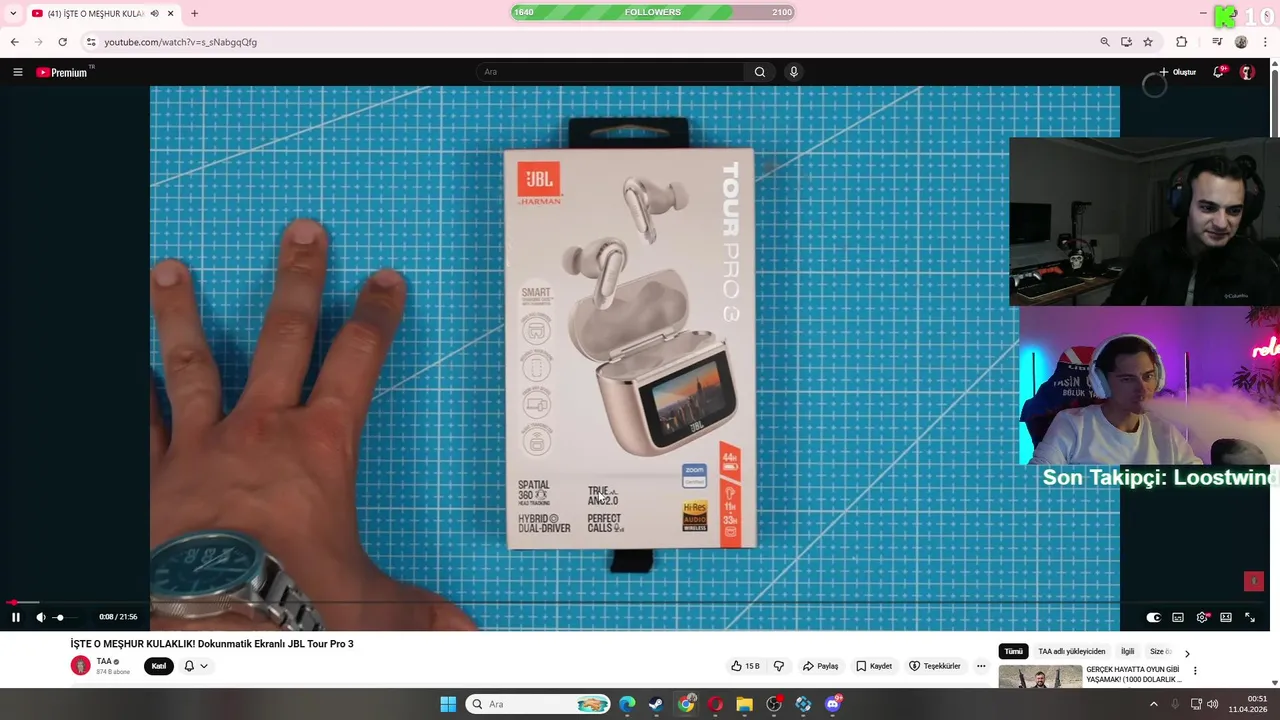This screenshot has width=1280, height=720.
Task: Pause the playing video
Action: [x=16, y=617]
